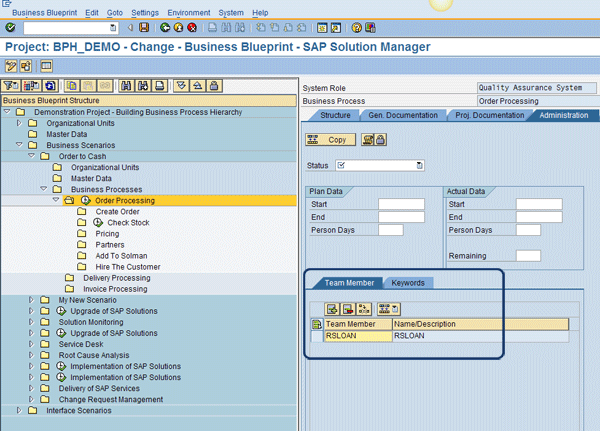Find in tree with binoculars icon
This screenshot has height=431, width=600.
coord(126,86)
